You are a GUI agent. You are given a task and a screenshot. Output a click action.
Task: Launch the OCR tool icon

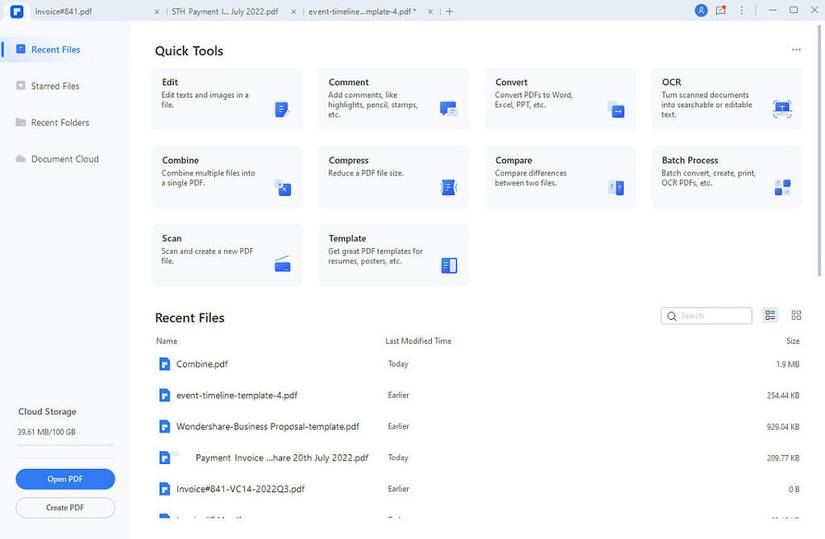[x=782, y=108]
